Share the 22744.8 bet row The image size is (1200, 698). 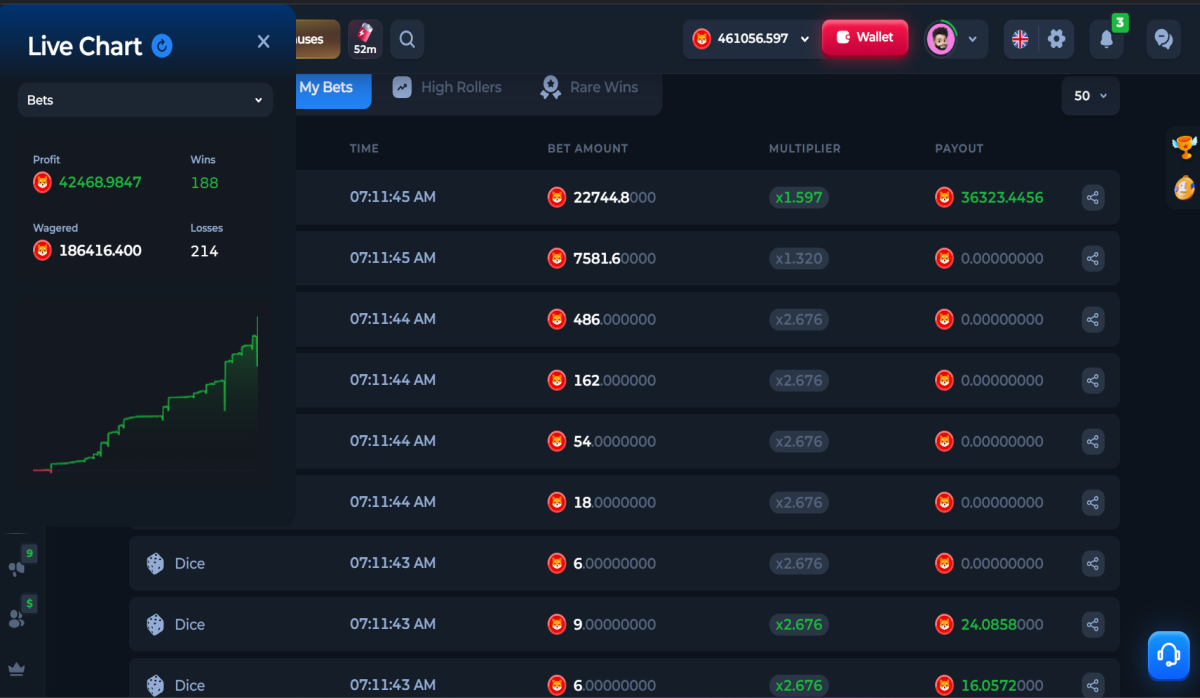click(x=1093, y=197)
